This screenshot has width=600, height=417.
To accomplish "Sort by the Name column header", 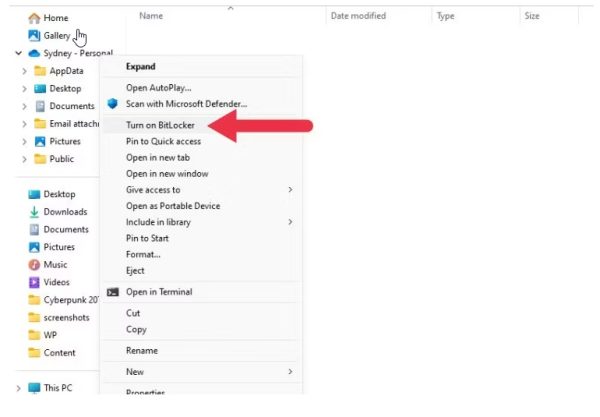I will click(x=151, y=16).
